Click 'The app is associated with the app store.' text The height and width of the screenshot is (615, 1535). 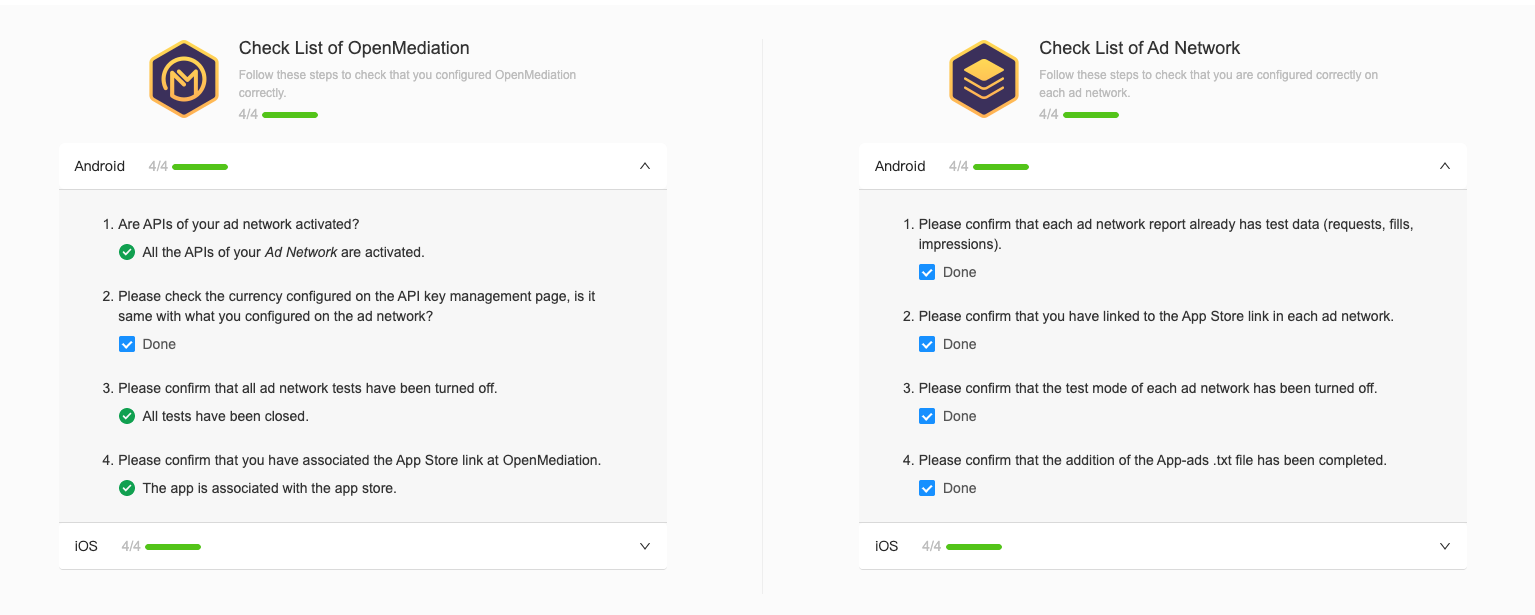click(x=270, y=488)
